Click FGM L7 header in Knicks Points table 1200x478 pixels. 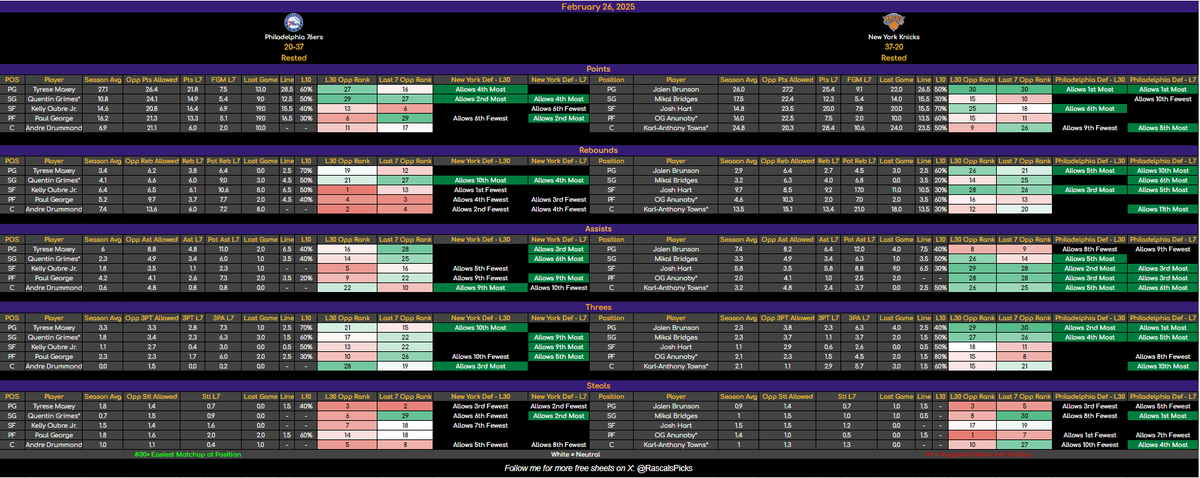[x=857, y=79]
